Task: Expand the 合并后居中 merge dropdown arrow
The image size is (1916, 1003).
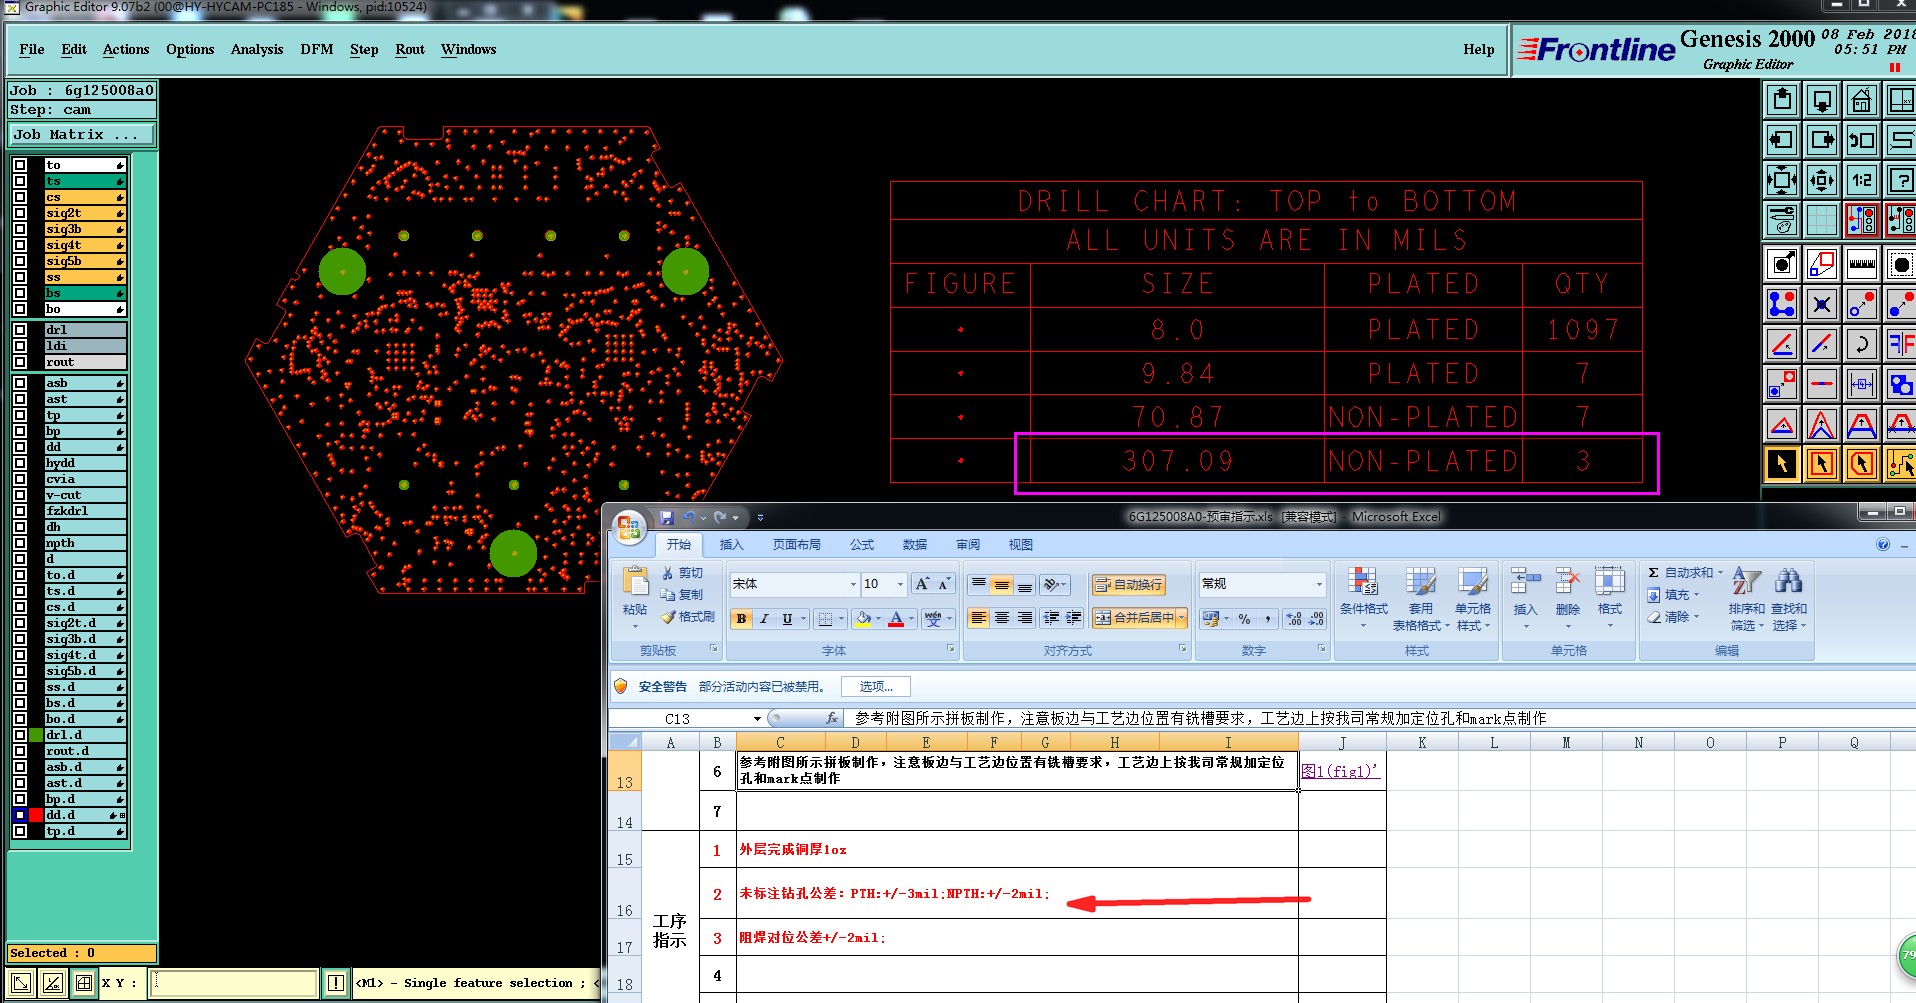Action: [1181, 618]
